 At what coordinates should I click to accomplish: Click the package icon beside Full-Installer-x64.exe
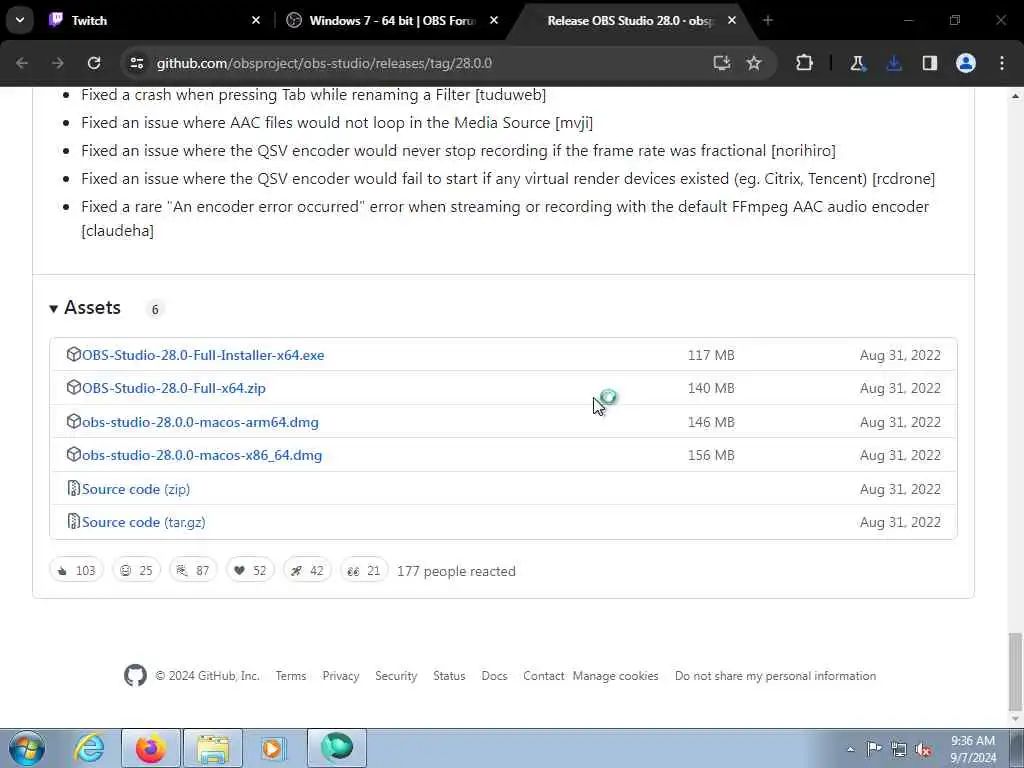(x=74, y=355)
